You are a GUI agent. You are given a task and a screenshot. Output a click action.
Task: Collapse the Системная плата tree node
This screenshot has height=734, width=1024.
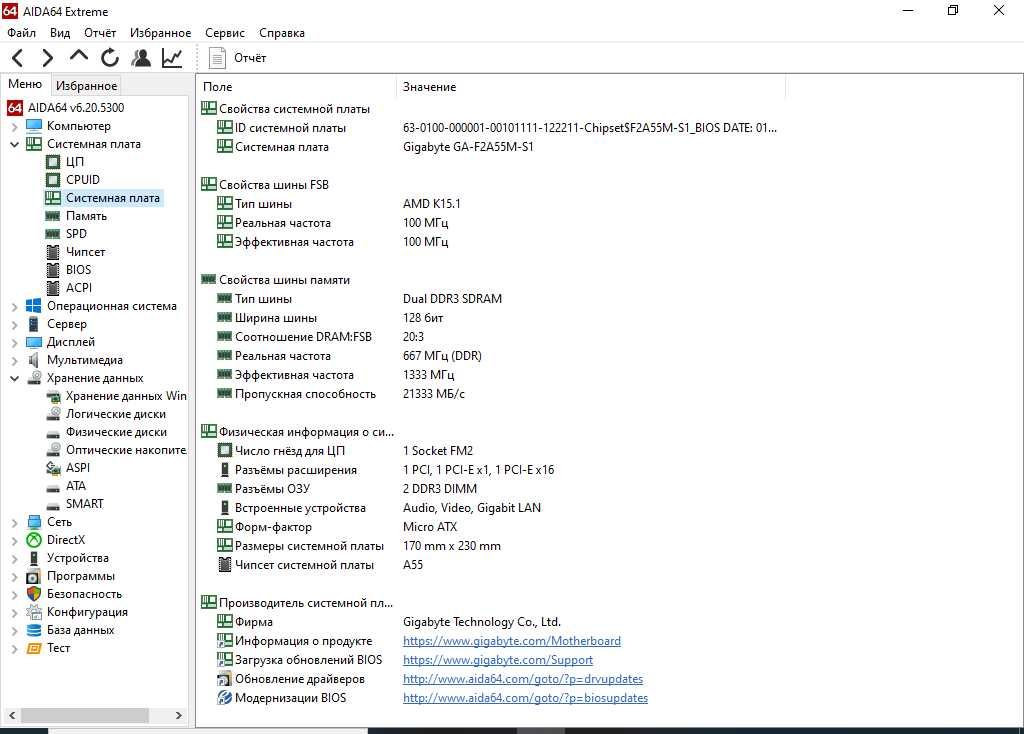click(x=14, y=144)
